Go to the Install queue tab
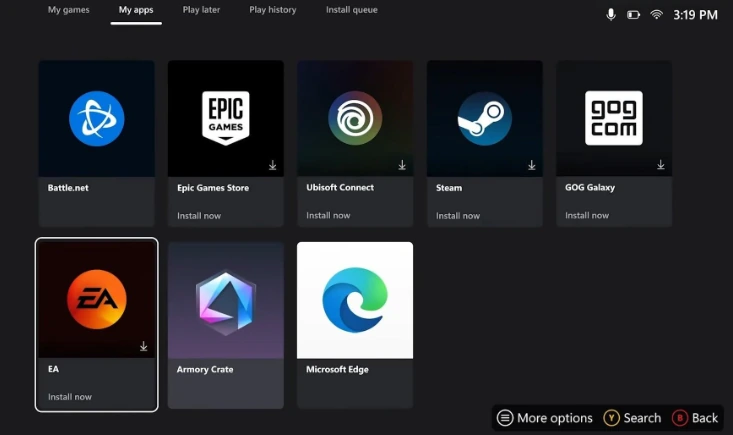 pyautogui.click(x=352, y=10)
